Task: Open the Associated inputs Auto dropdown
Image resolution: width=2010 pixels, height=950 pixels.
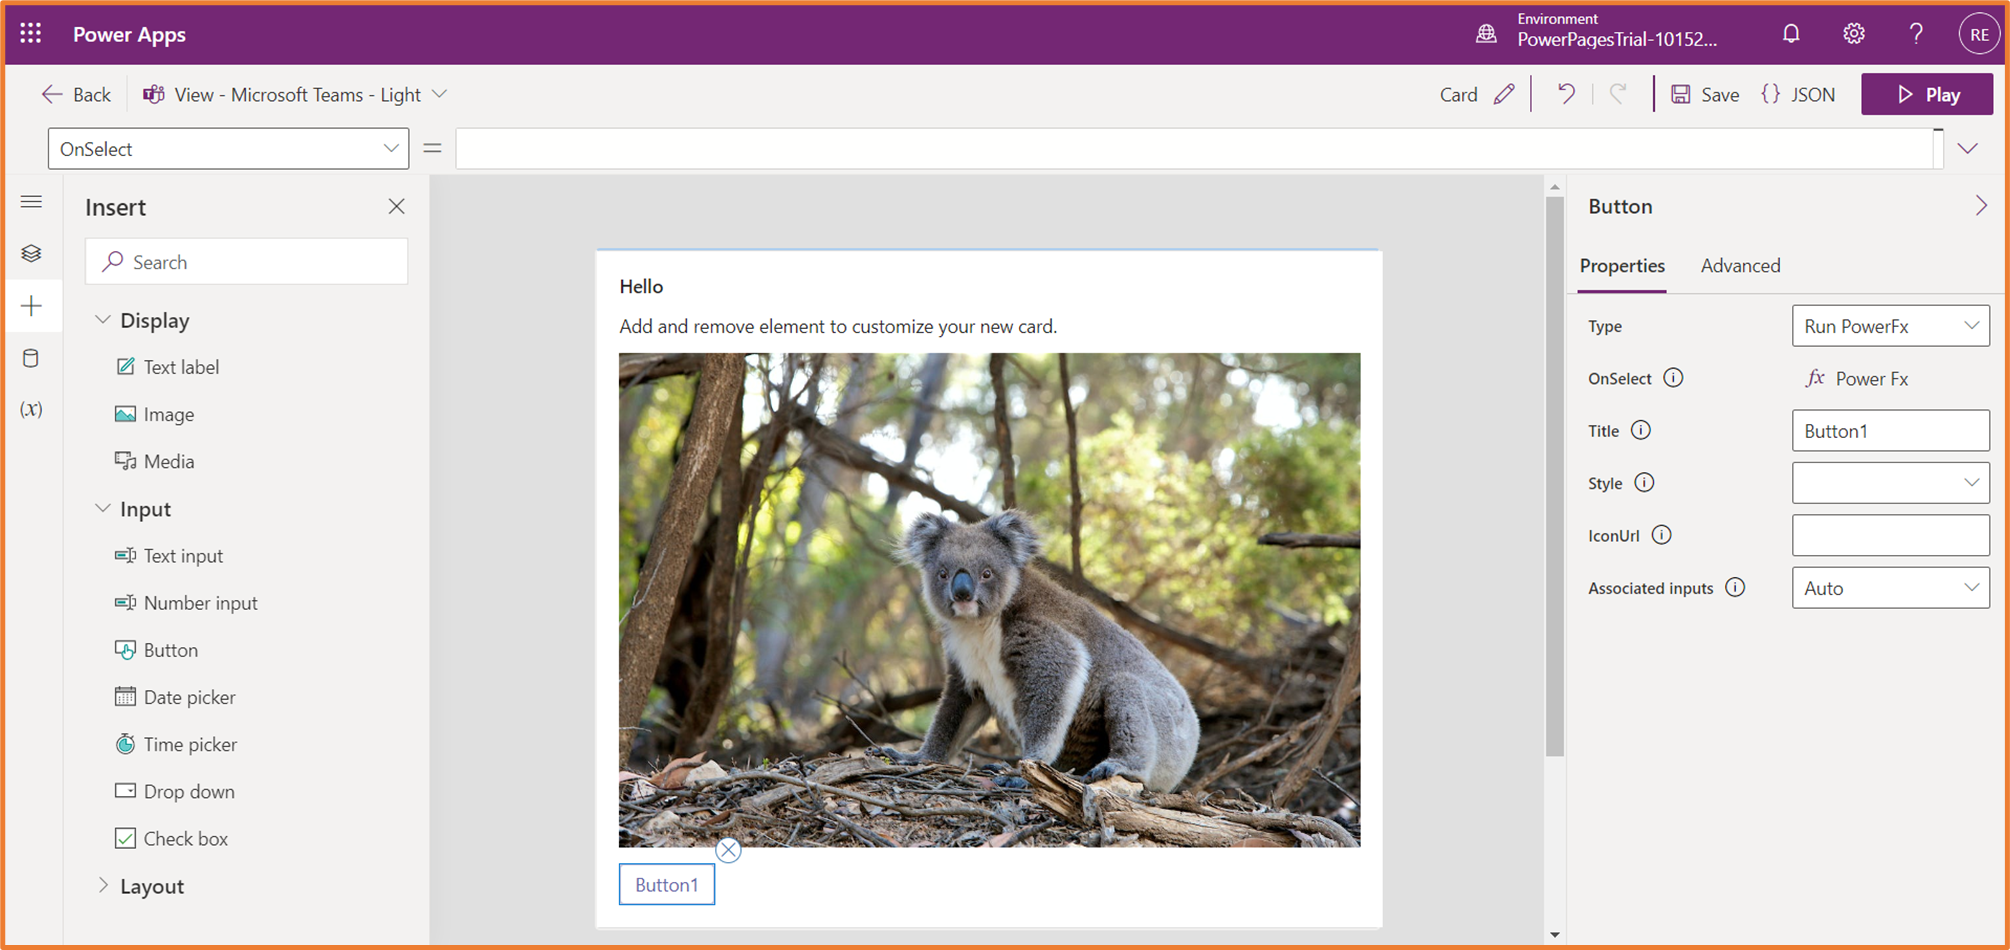Action: point(1890,588)
